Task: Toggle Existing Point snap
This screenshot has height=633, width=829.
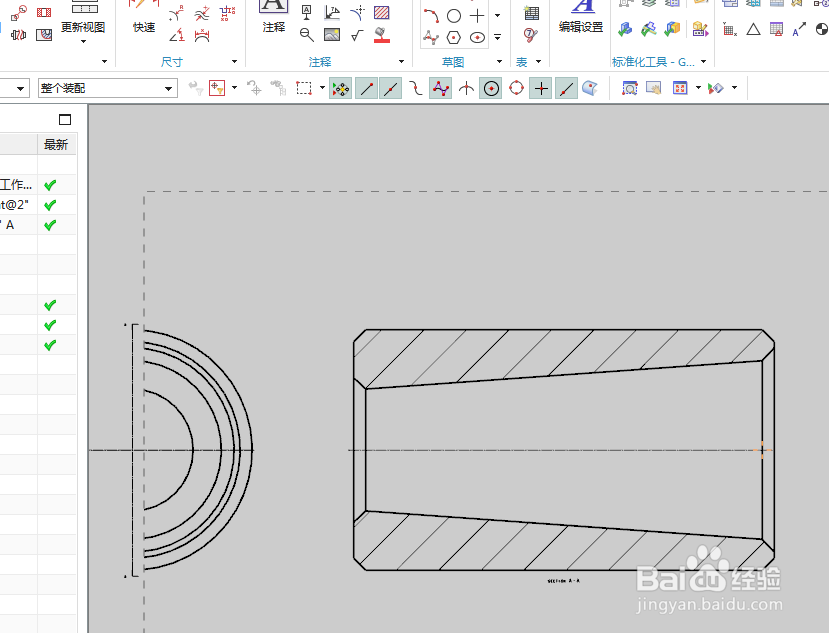Action: 541,88
